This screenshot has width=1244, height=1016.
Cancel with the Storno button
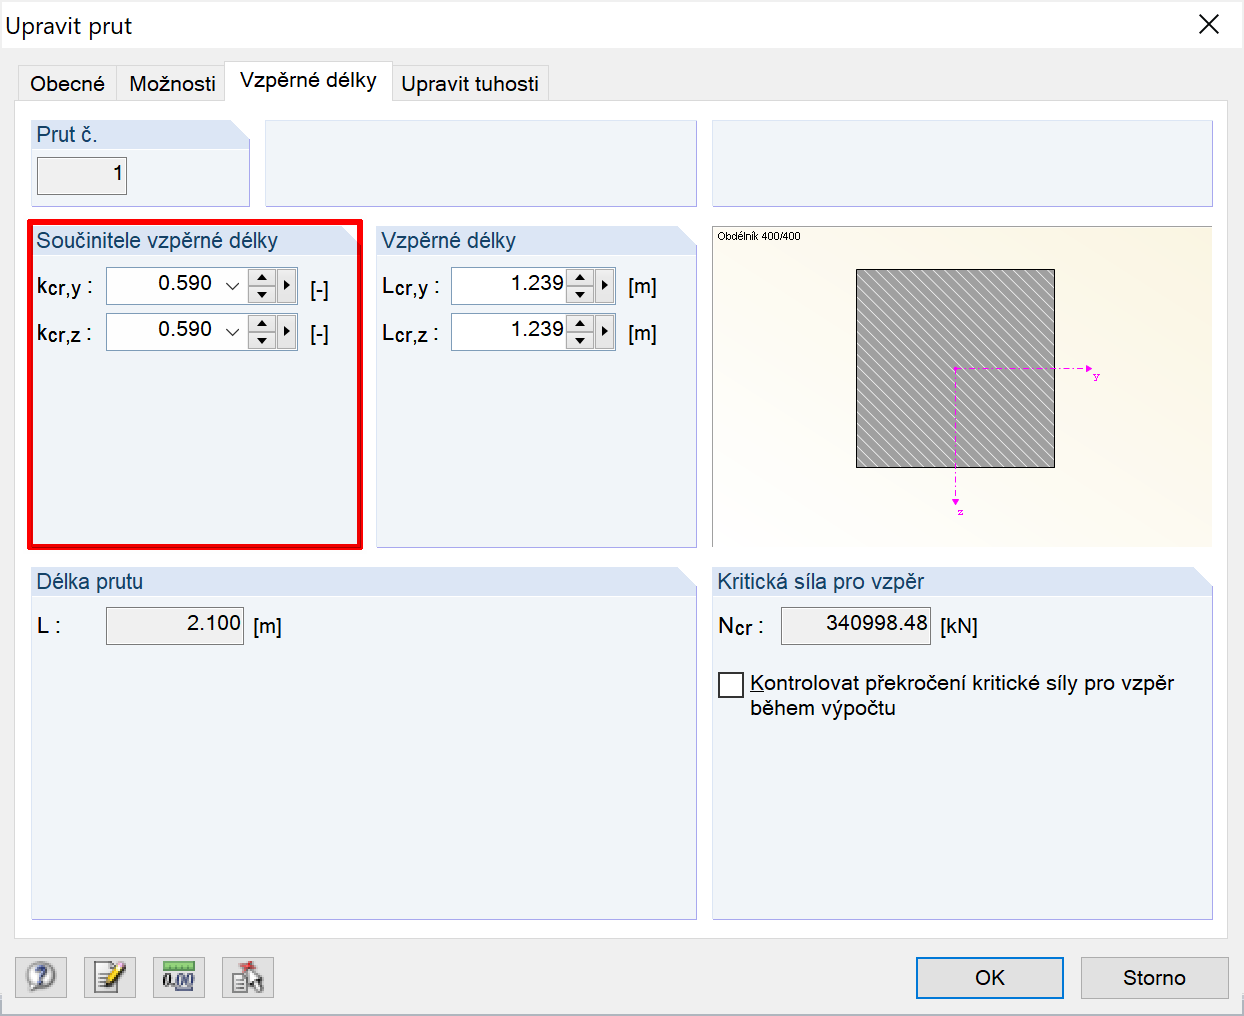pyautogui.click(x=1154, y=978)
